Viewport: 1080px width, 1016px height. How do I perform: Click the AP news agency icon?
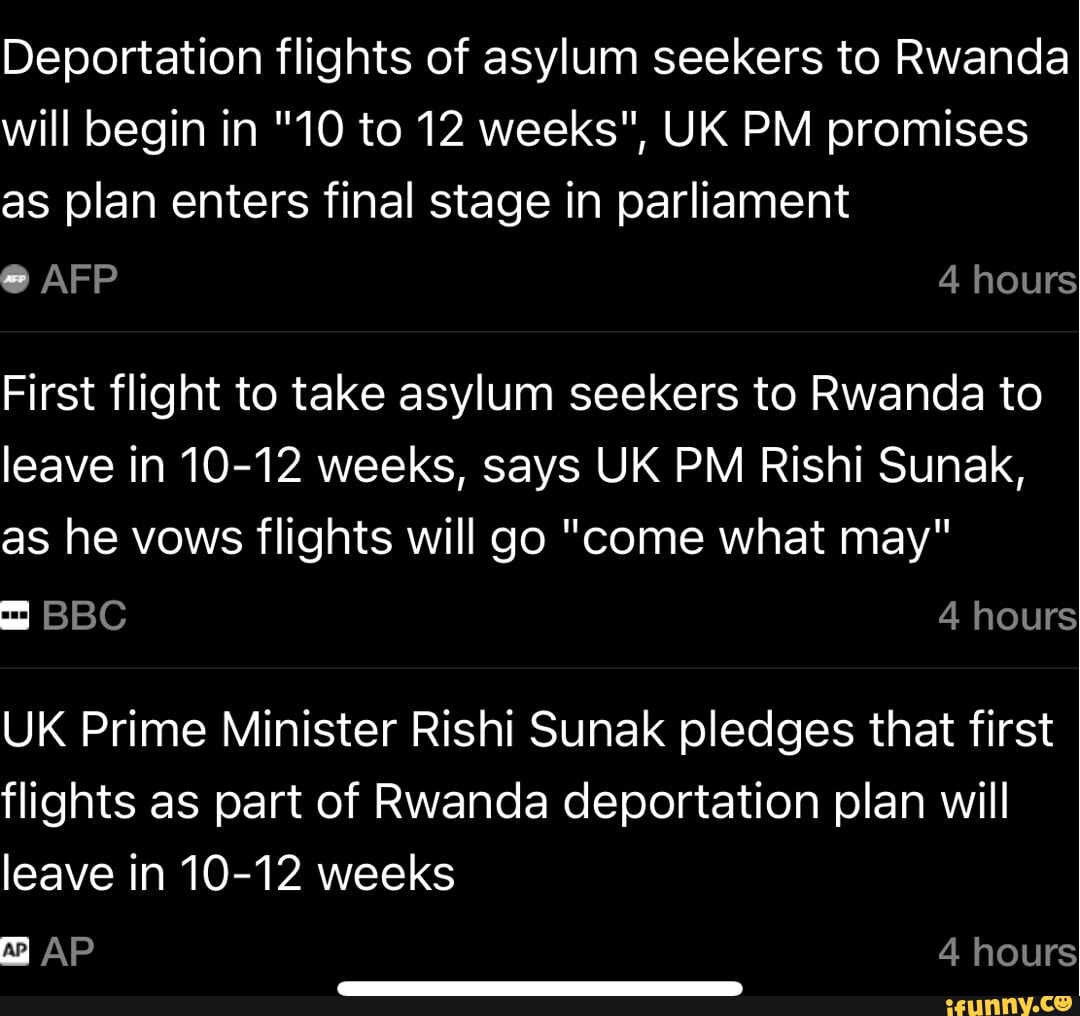click(14, 952)
